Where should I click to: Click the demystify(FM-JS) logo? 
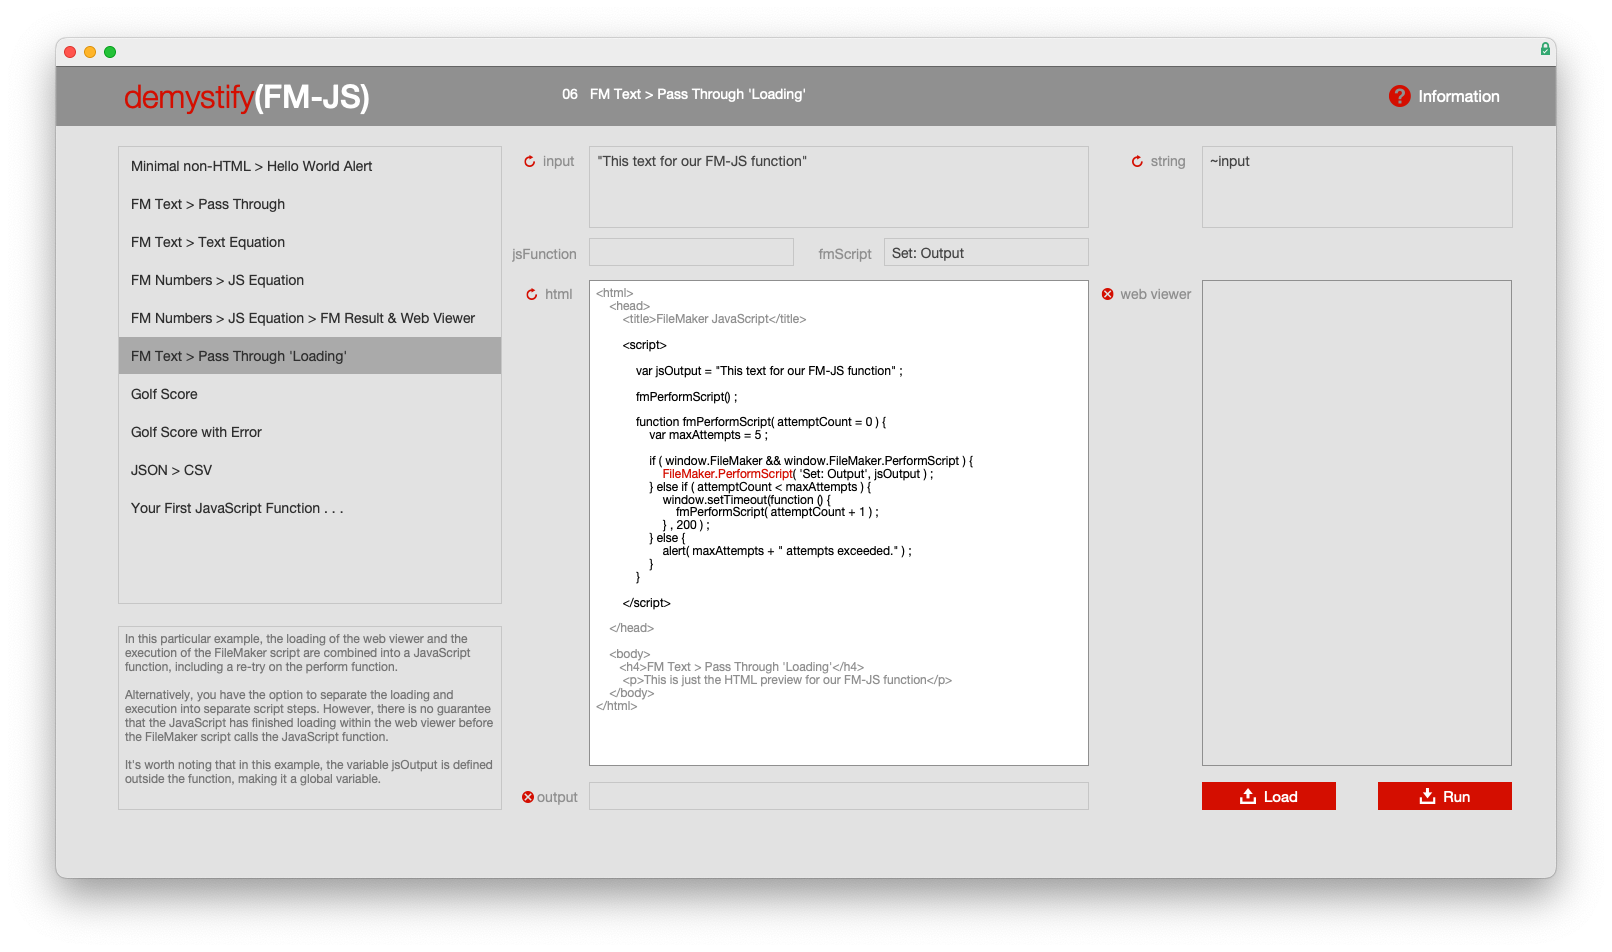tap(247, 97)
